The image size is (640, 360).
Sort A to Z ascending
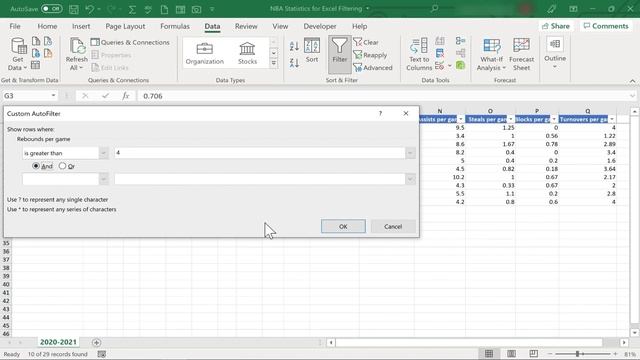294,46
